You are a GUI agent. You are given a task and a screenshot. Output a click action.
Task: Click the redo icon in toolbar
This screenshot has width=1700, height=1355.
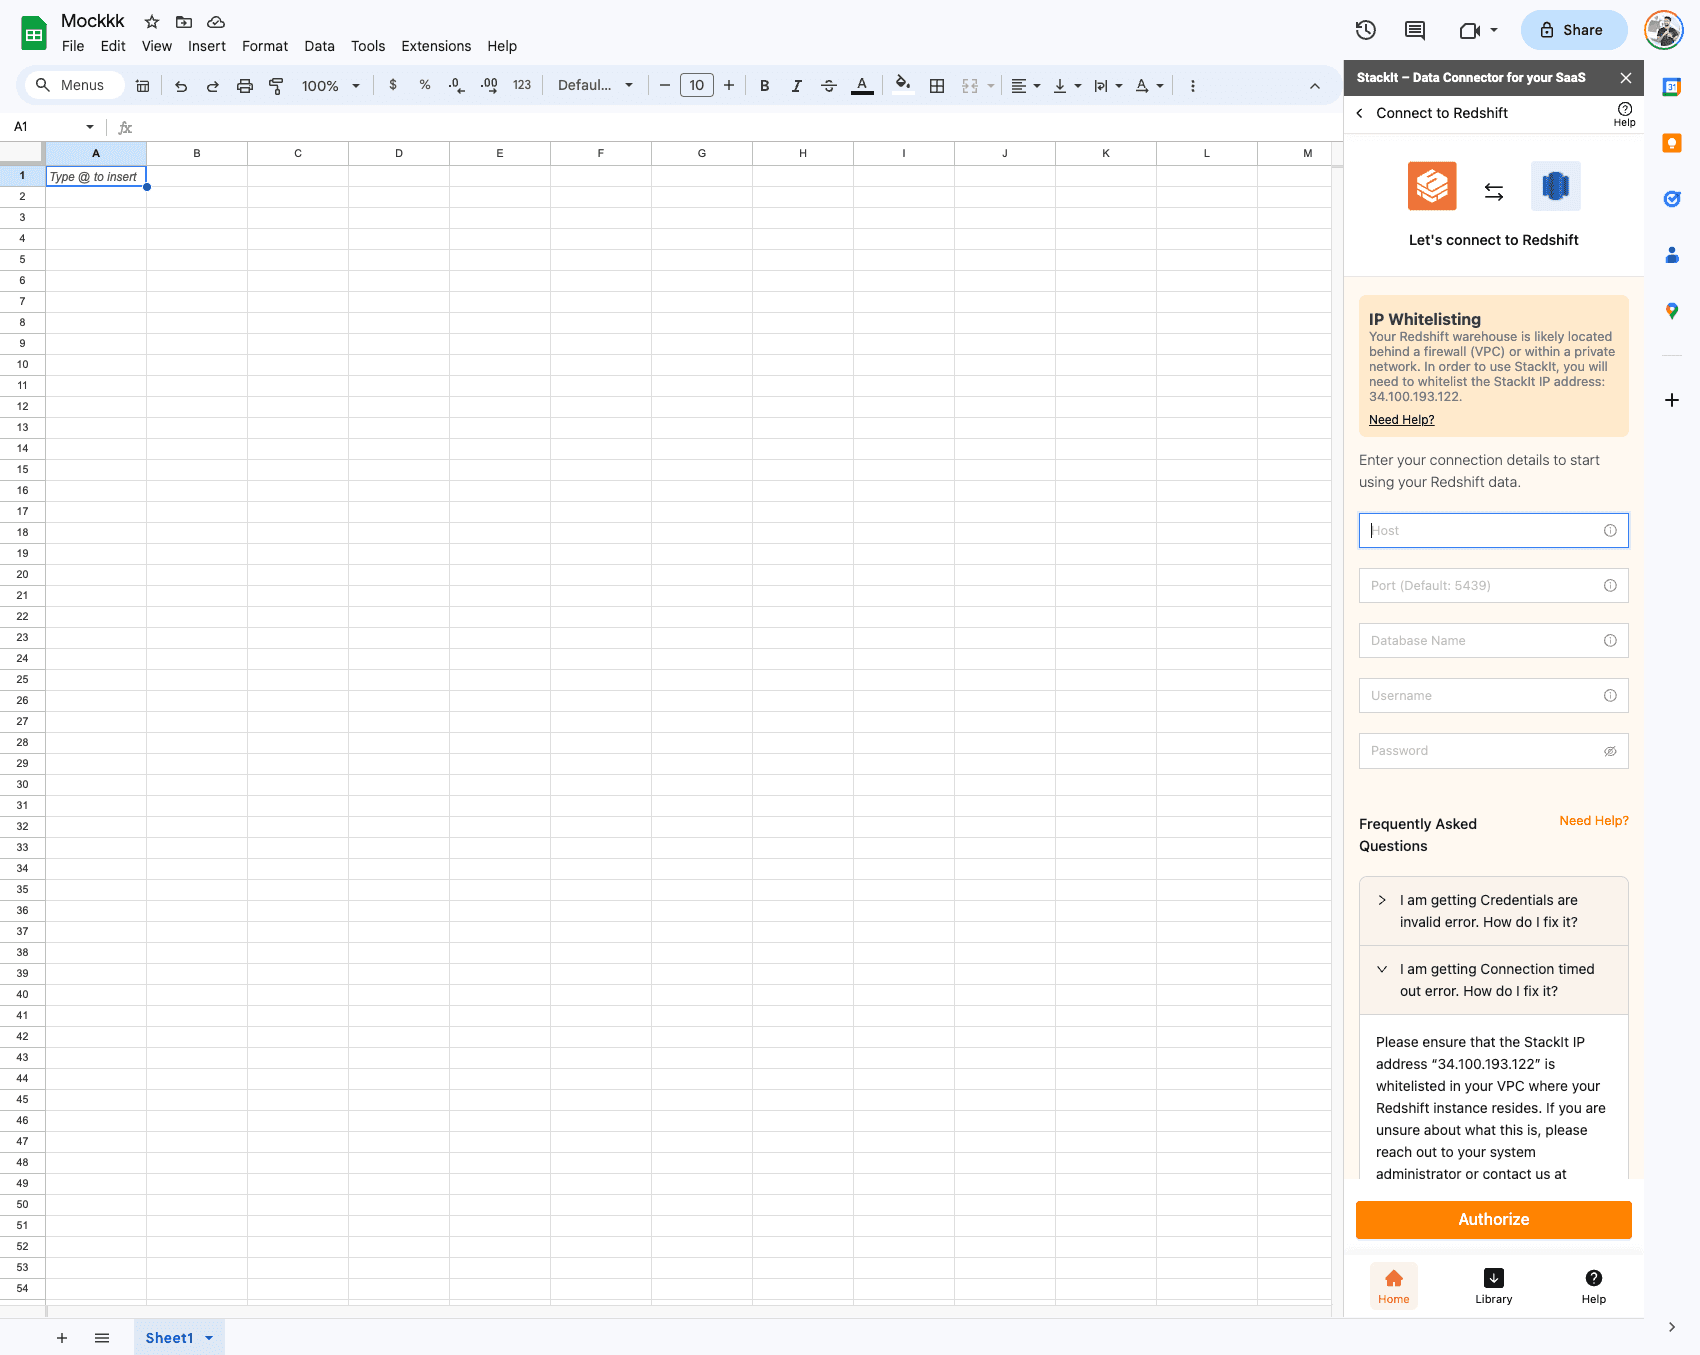tap(213, 86)
